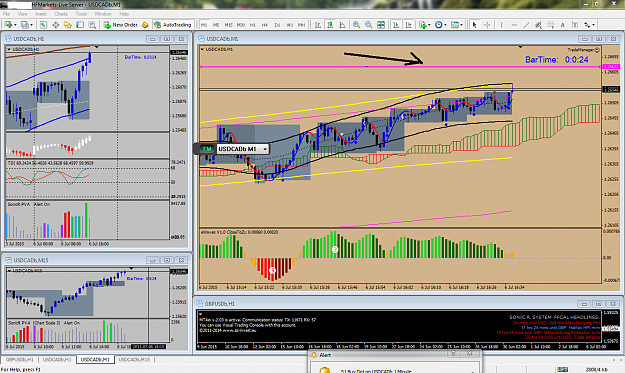The width and height of the screenshot is (625, 373).
Task: Select the Horizontal Line drawing tool
Action: click(514, 25)
